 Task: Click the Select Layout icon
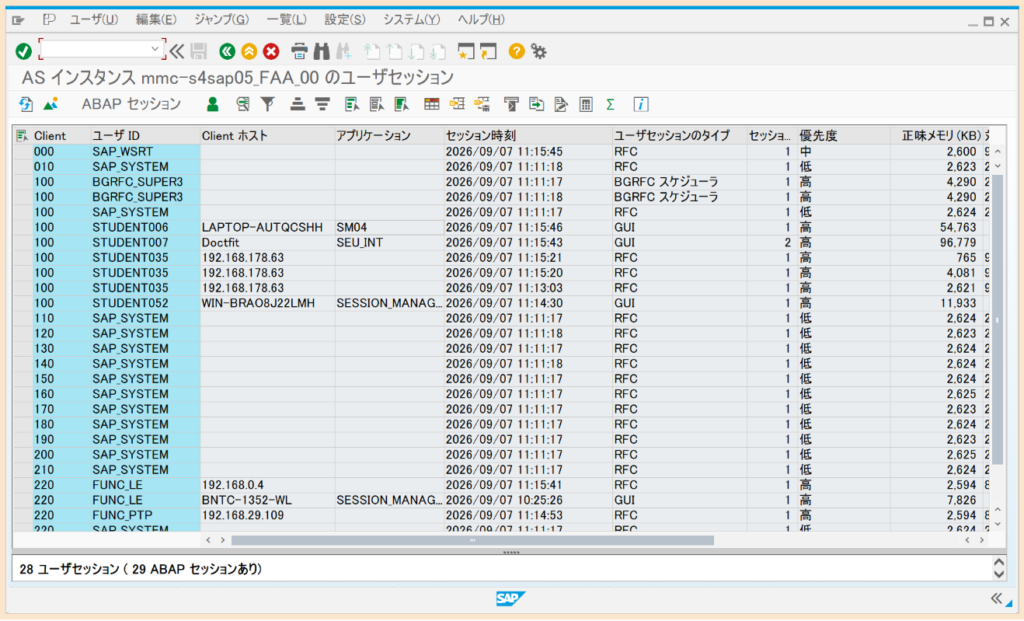click(457, 104)
